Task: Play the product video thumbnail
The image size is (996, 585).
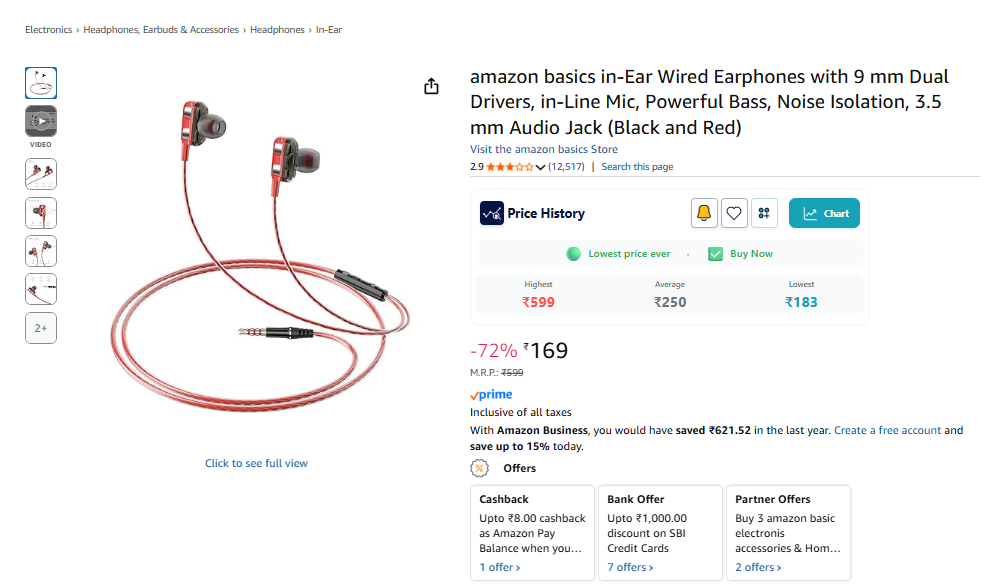Action: pos(41,122)
